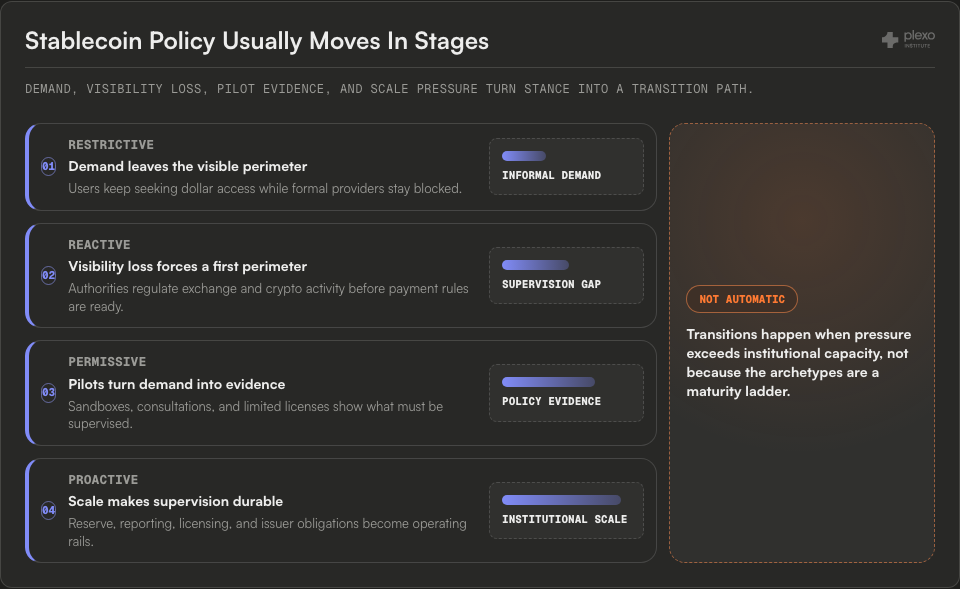The width and height of the screenshot is (960, 589).
Task: Click description 'Users keep seeking dollar access'
Action: coord(264,189)
